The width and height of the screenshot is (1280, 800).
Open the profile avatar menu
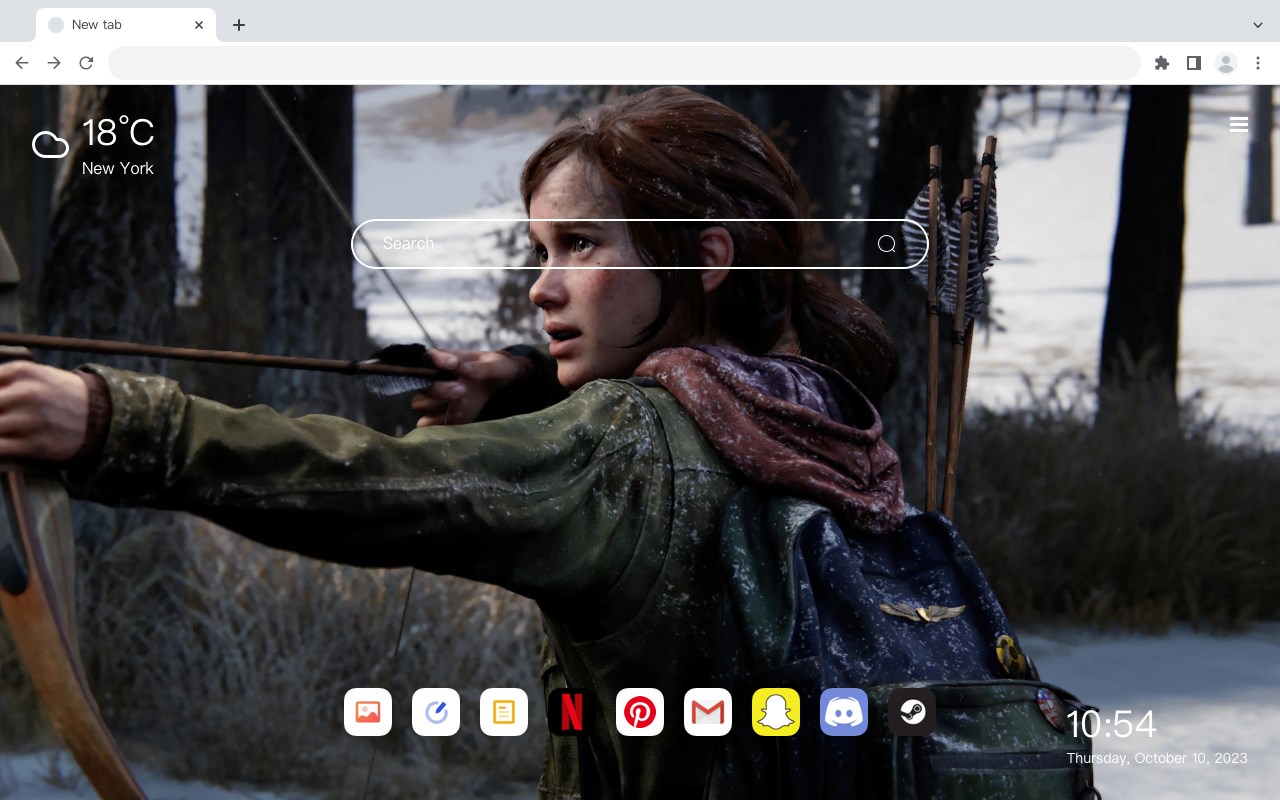[x=1226, y=63]
